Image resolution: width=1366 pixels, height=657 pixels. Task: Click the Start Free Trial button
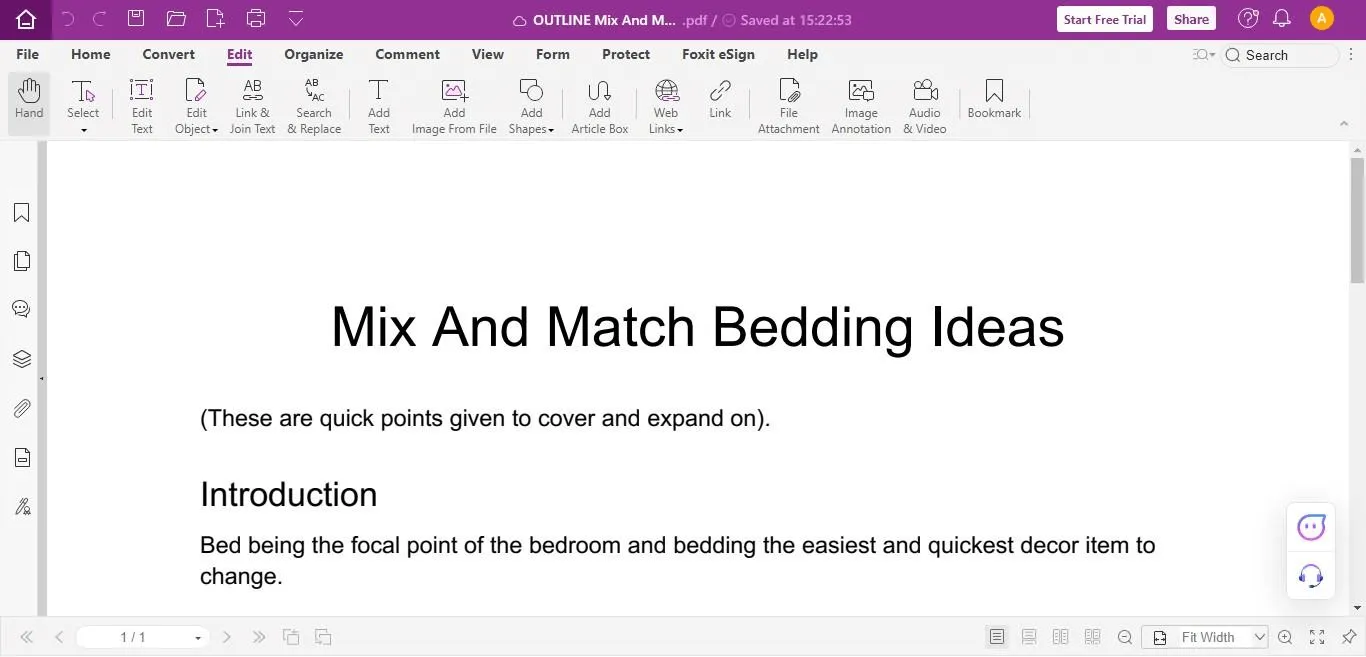(1105, 19)
